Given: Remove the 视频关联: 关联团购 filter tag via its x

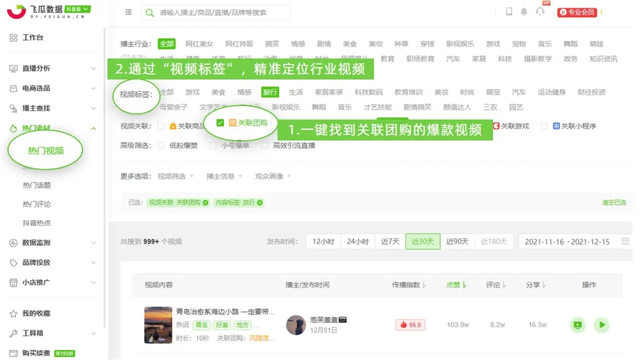Looking at the screenshot, I should pyautogui.click(x=205, y=202).
